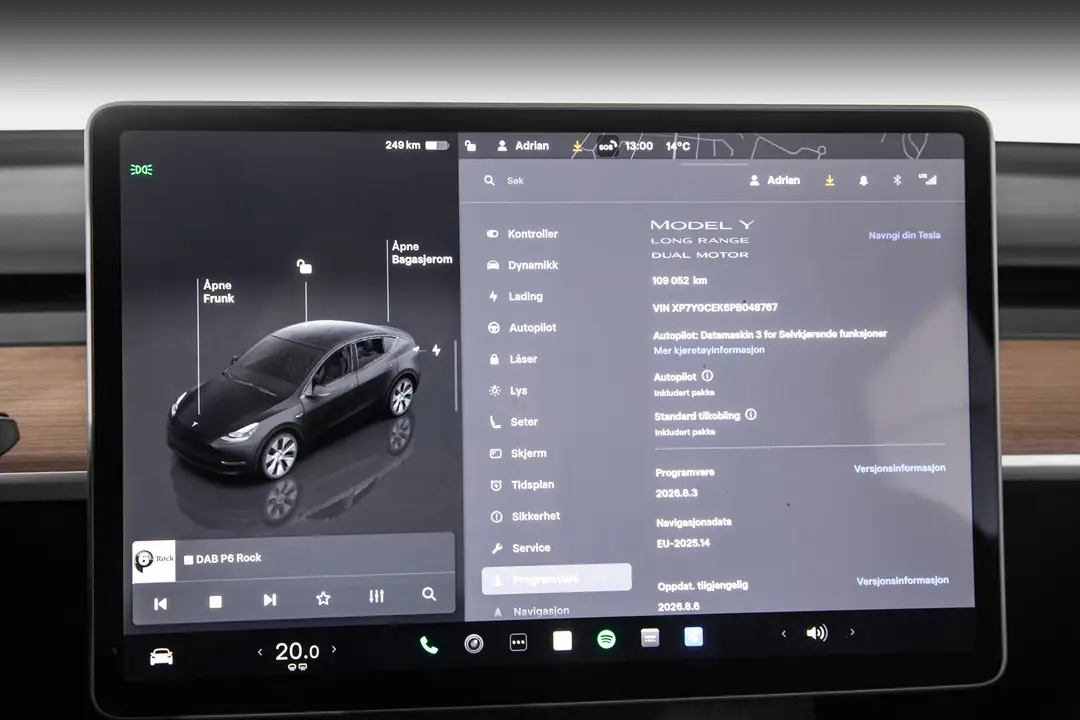Viewport: 1080px width, 720px height.
Task: Open Versjonsinformasjon for the available update
Action: point(902,581)
